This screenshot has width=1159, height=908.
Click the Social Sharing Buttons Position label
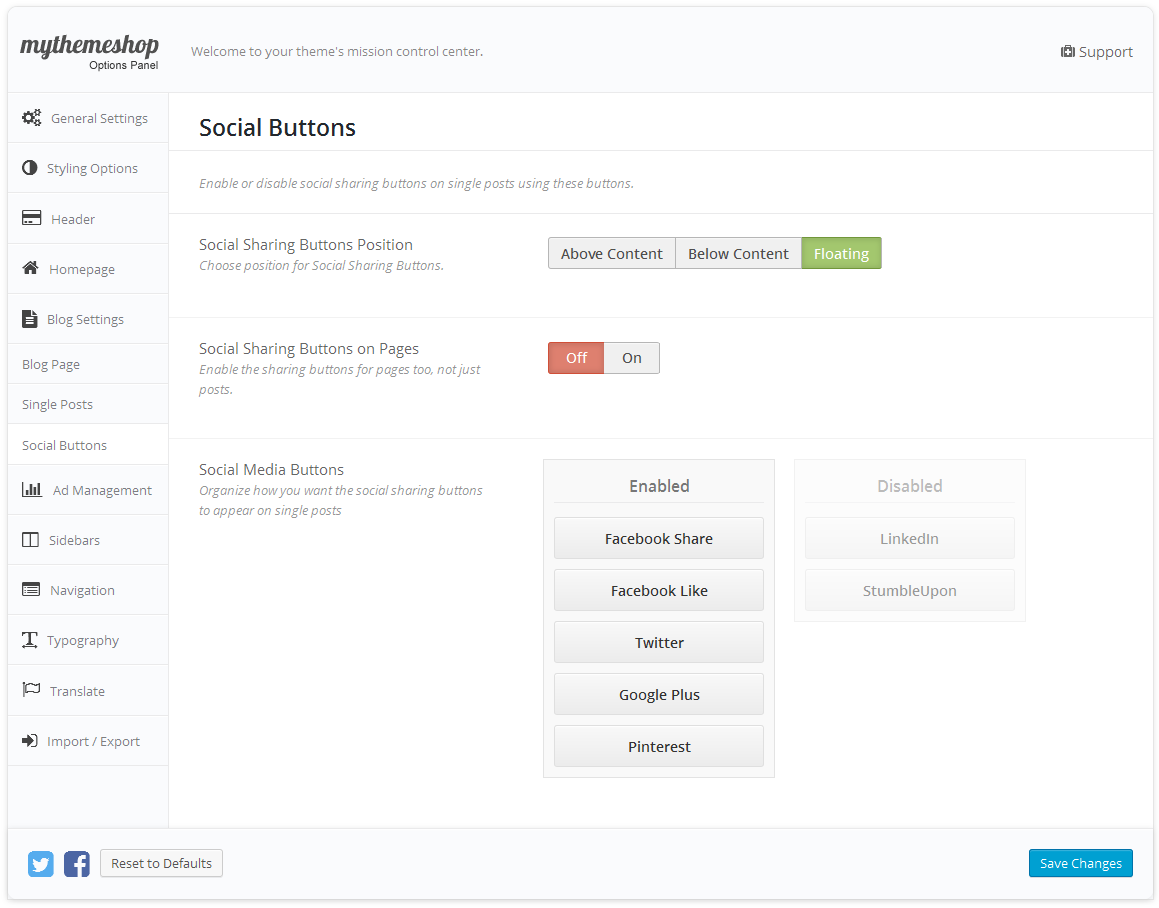click(x=305, y=245)
